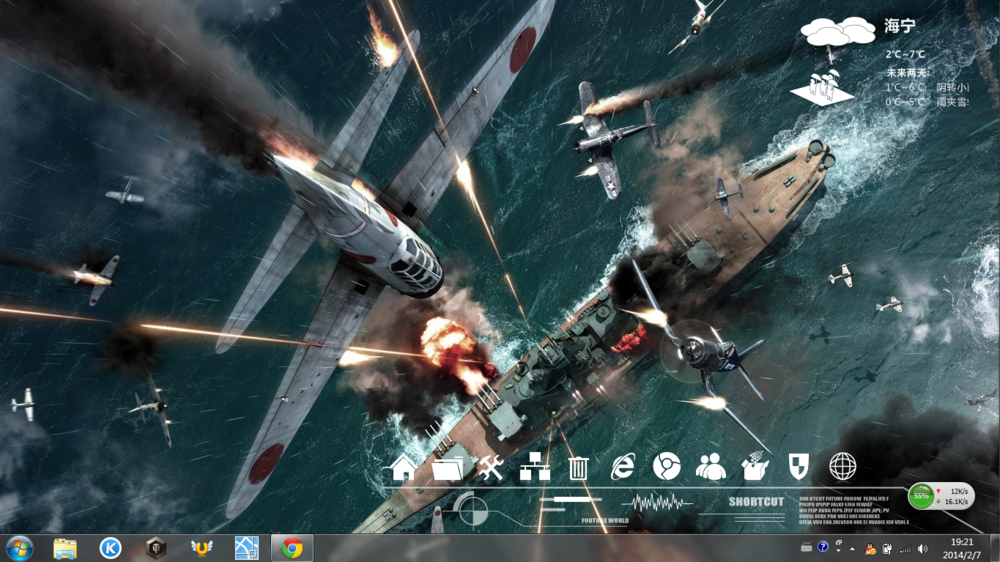Open the blue help question mark icon
Image resolution: width=1000 pixels, height=562 pixels.
point(823,547)
